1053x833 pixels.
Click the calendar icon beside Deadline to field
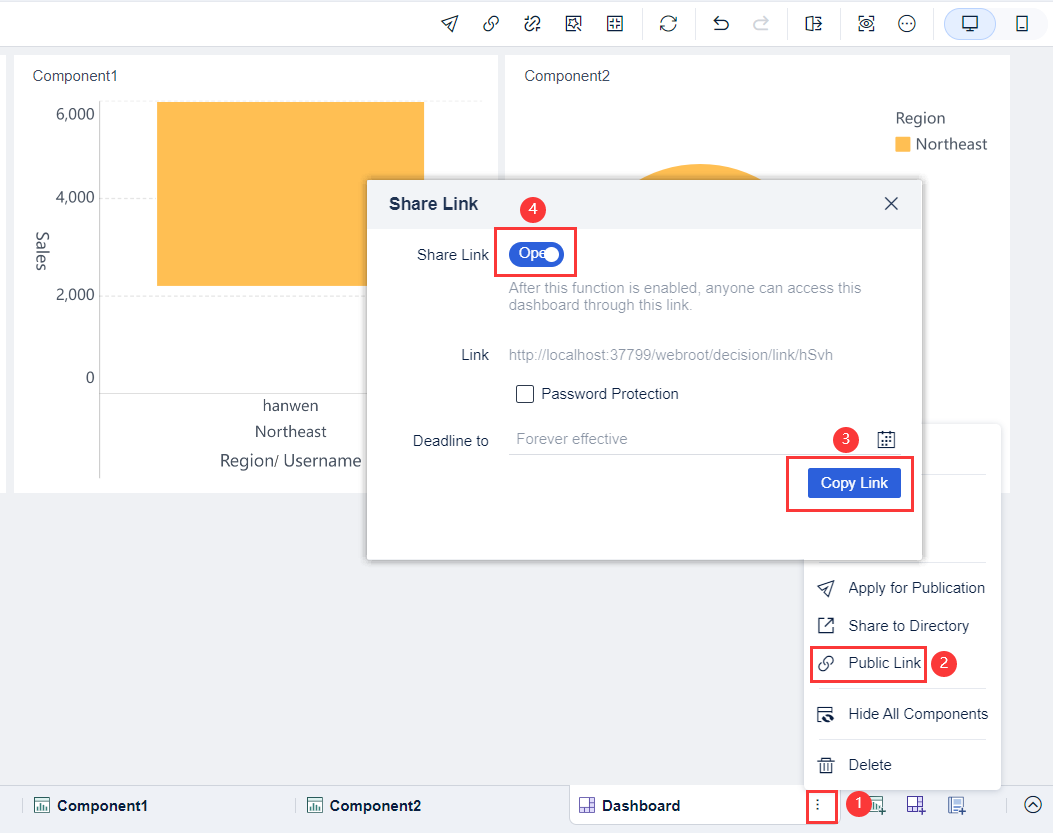pyautogui.click(x=886, y=439)
